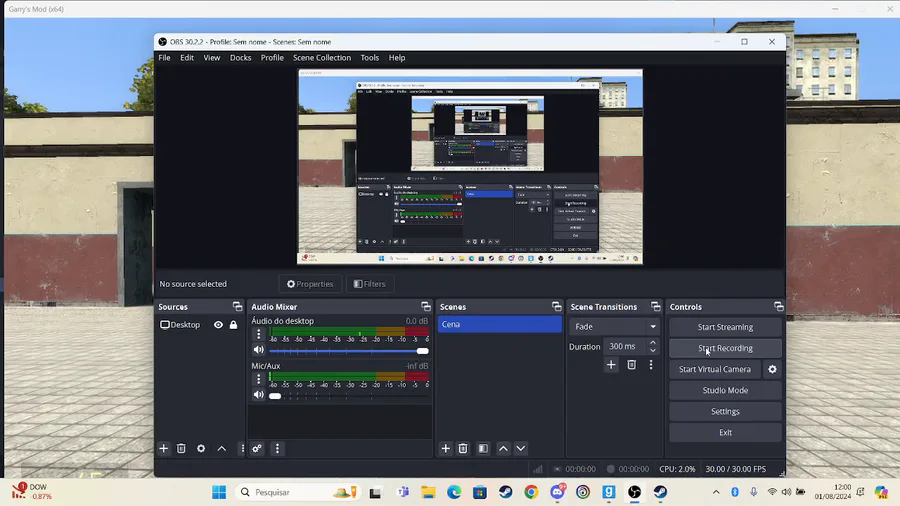Float the Scenes dock icon
Viewport: 900px width, 506px height.
[x=557, y=306]
